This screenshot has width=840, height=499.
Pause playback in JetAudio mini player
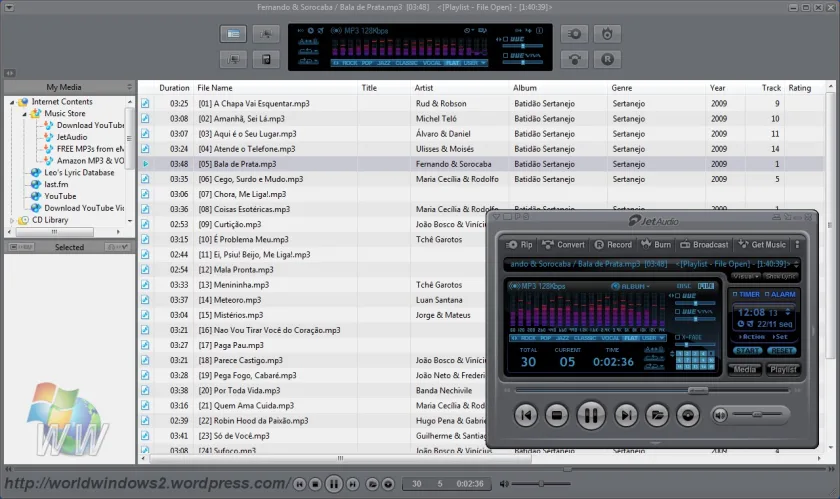[591, 415]
